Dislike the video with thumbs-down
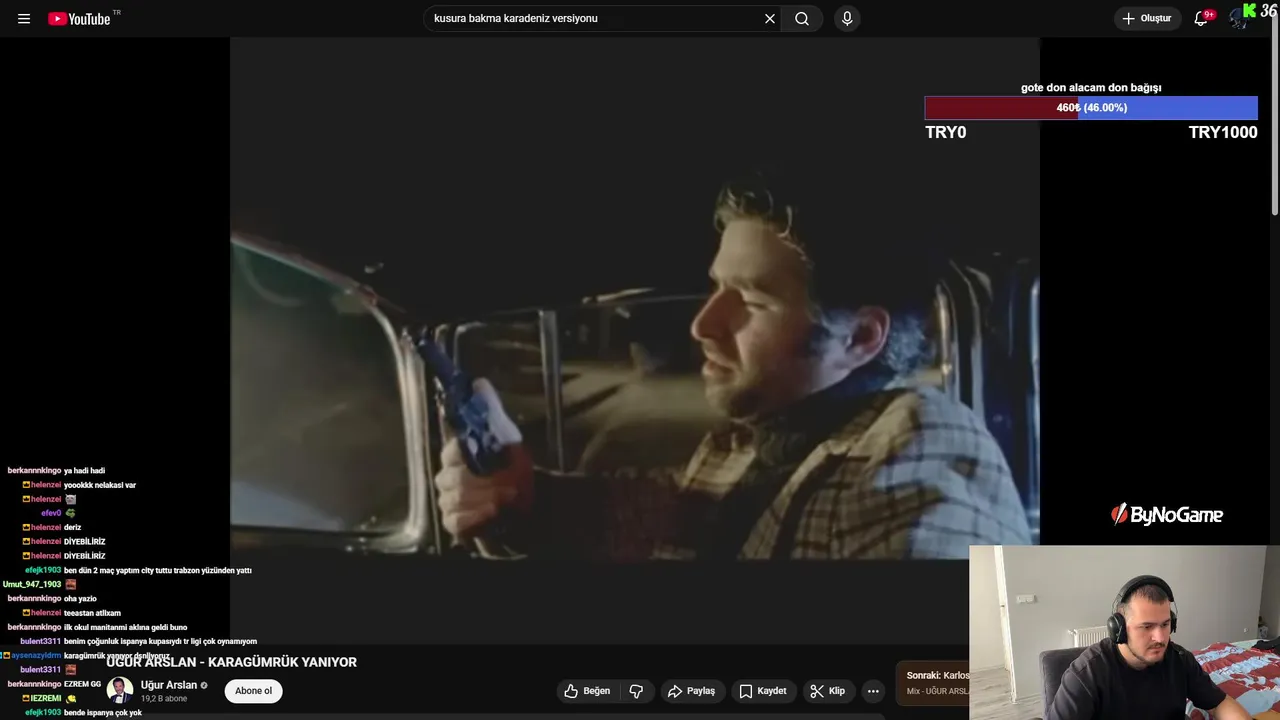This screenshot has width=1280, height=720. coord(636,691)
